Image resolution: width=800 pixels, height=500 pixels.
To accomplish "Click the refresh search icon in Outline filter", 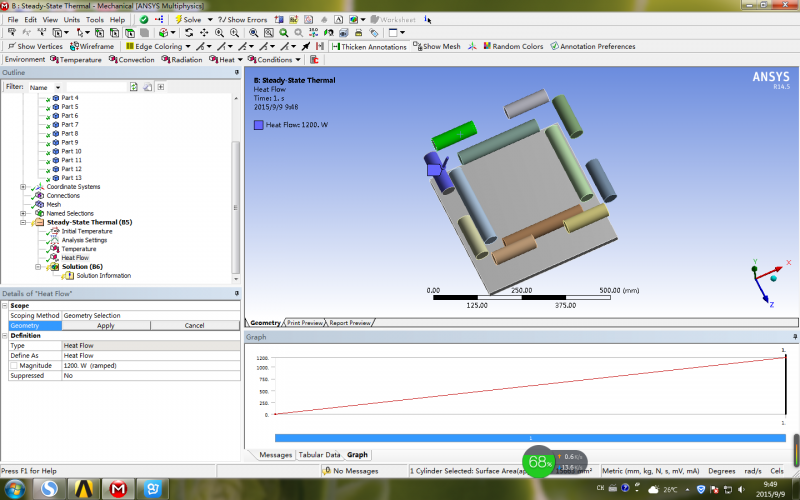I will pos(134,87).
